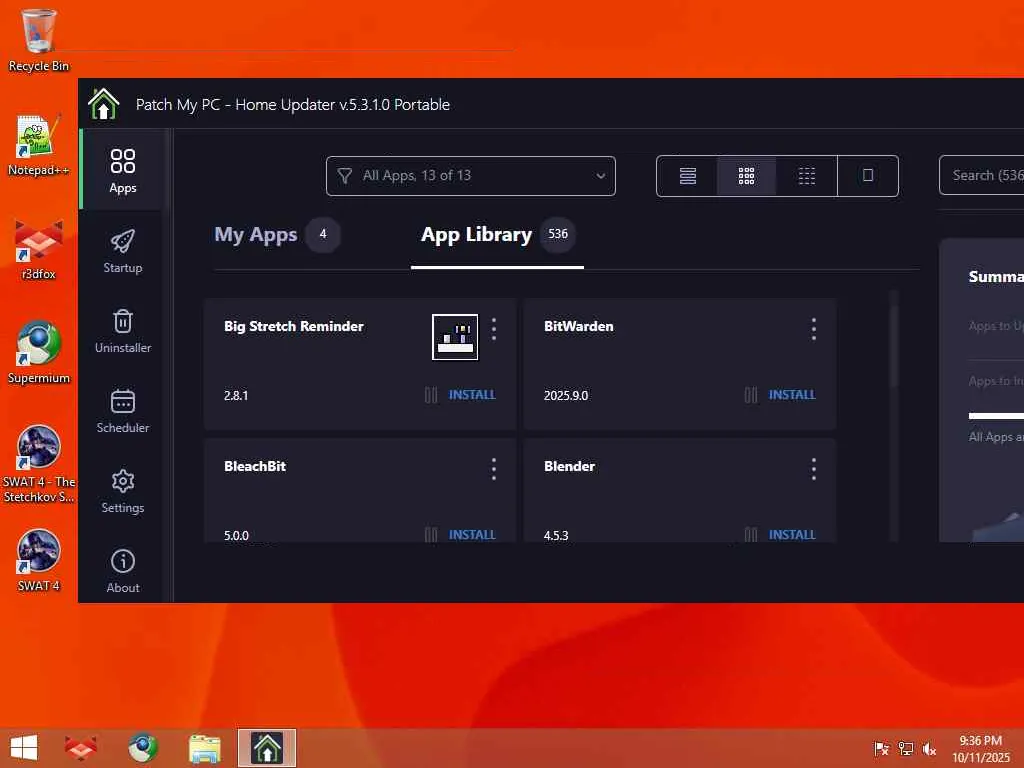Image resolution: width=1024 pixels, height=768 pixels.
Task: Open the Settings gear section
Action: 123,491
